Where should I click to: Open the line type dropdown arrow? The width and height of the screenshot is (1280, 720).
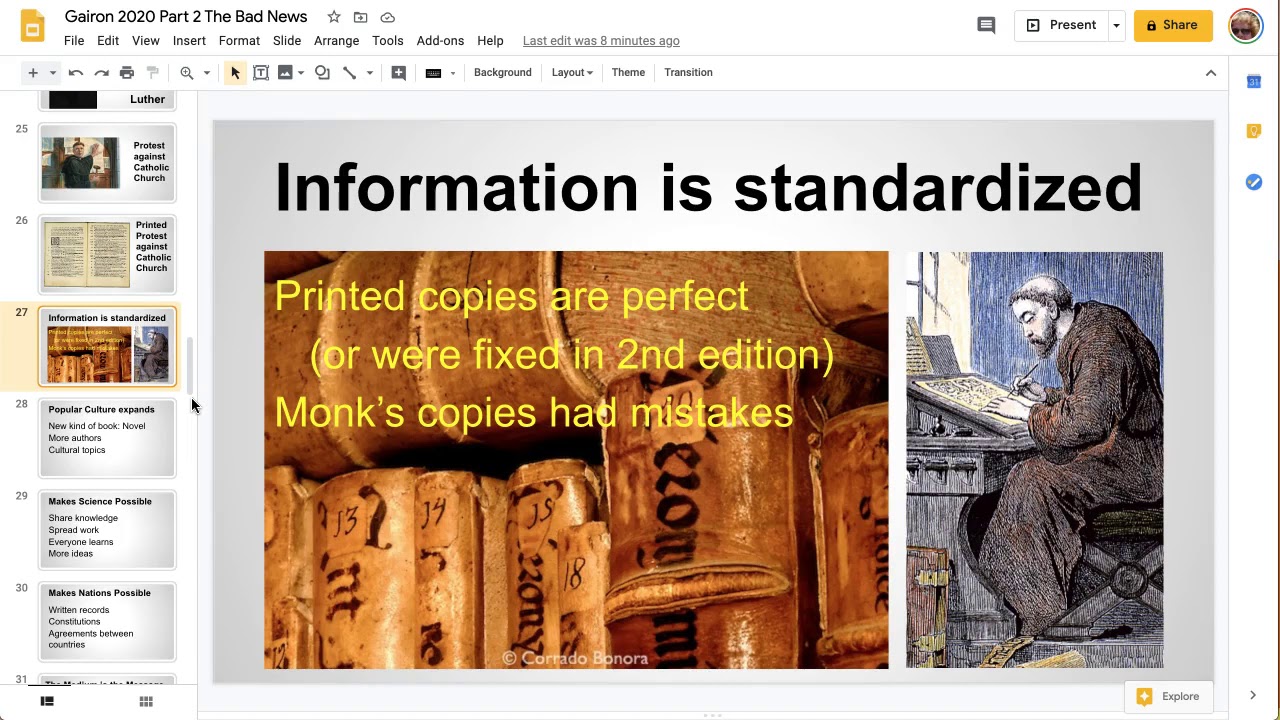[x=369, y=72]
